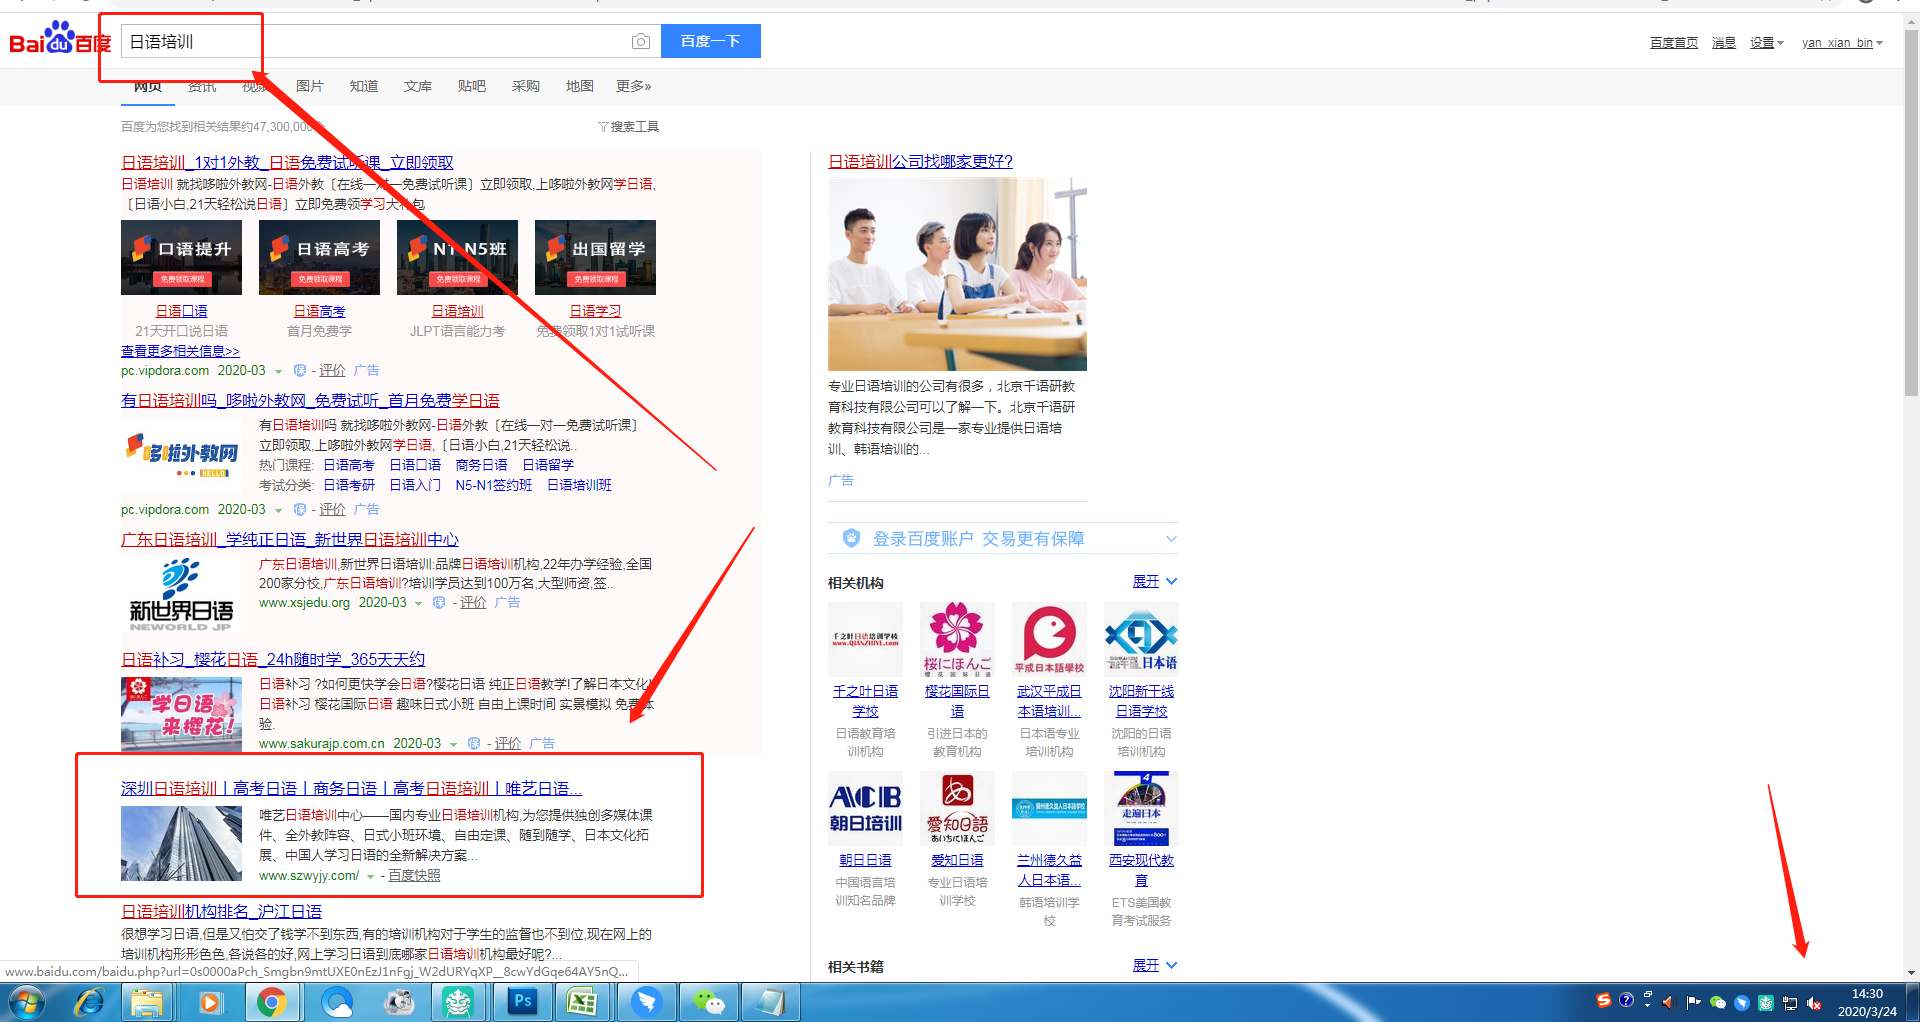This screenshot has width=1920, height=1022.
Task: Click the camera image-search icon
Action: [x=641, y=41]
